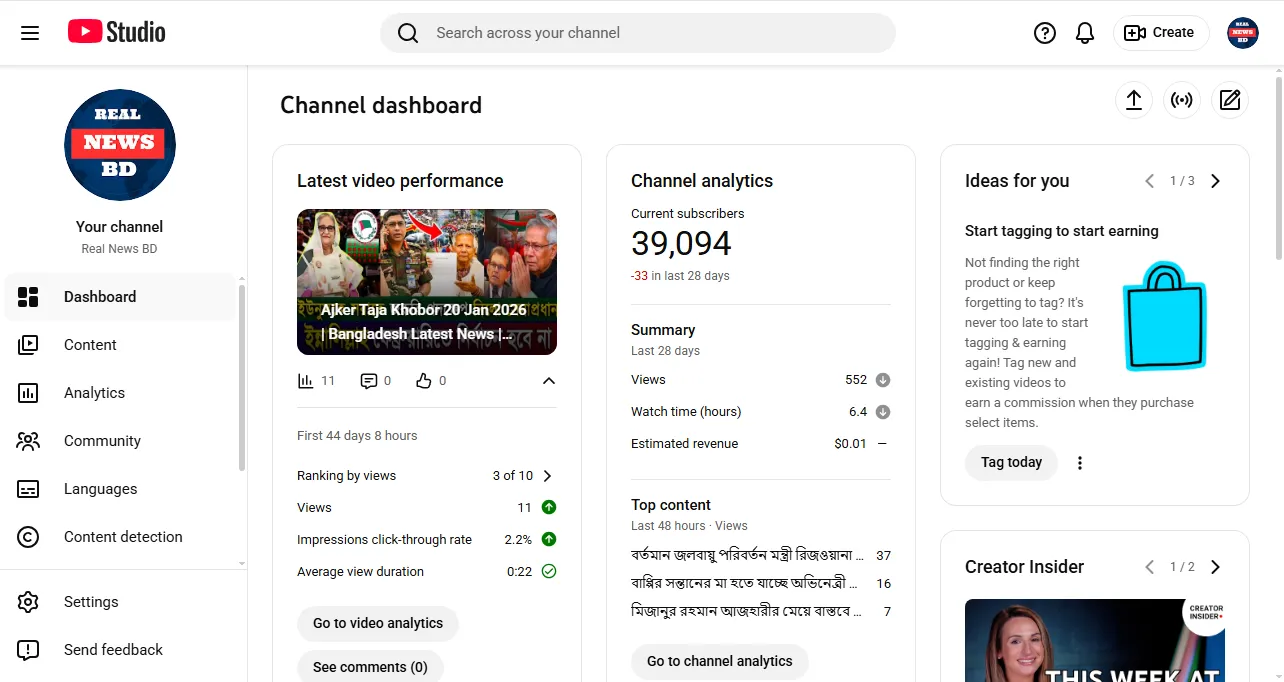Go to previous Ideas for you card
The width and height of the screenshot is (1284, 682).
pos(1149,181)
